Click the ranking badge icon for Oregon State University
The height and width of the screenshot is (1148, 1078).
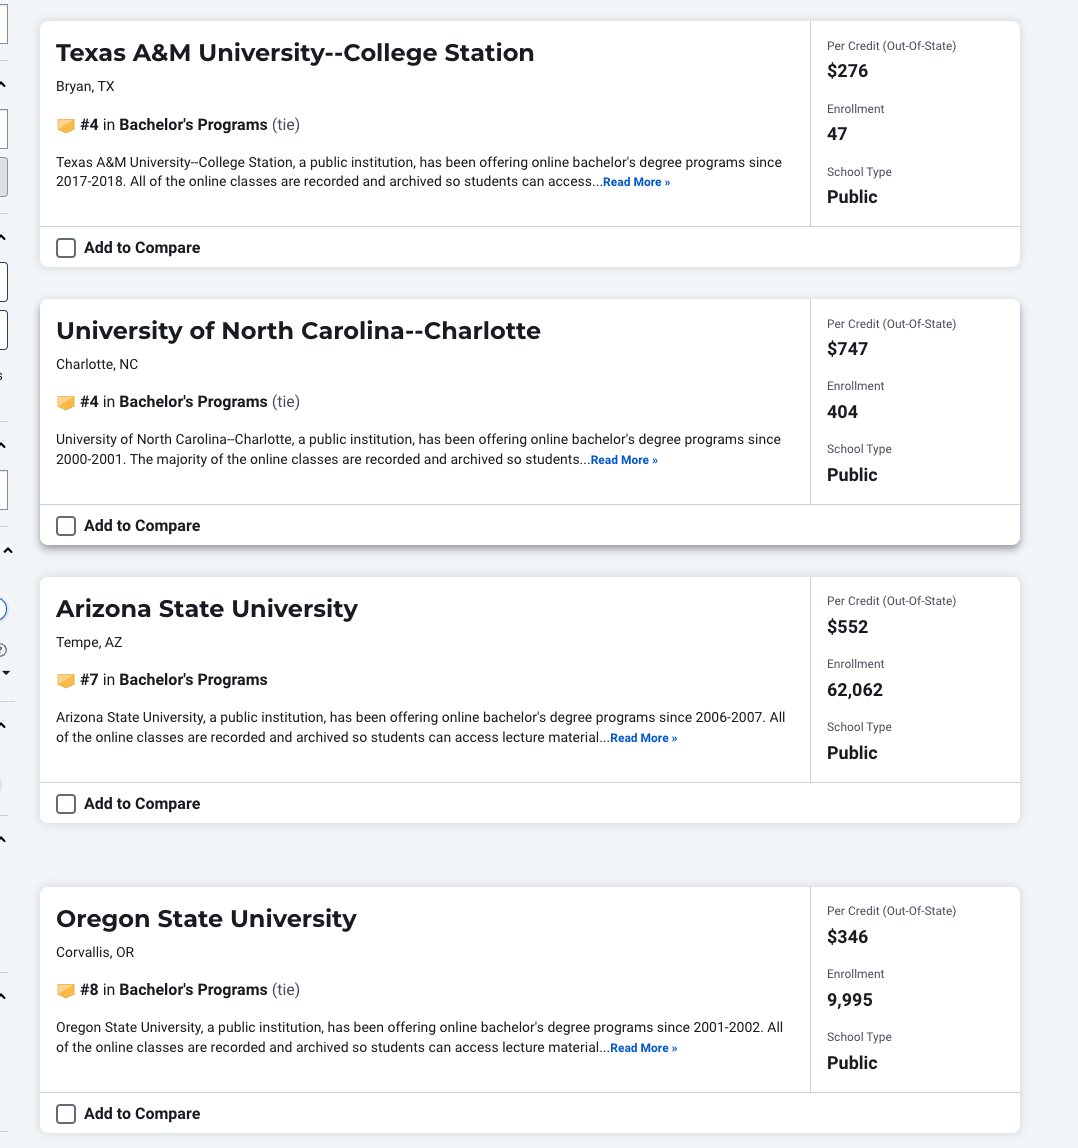tap(65, 991)
